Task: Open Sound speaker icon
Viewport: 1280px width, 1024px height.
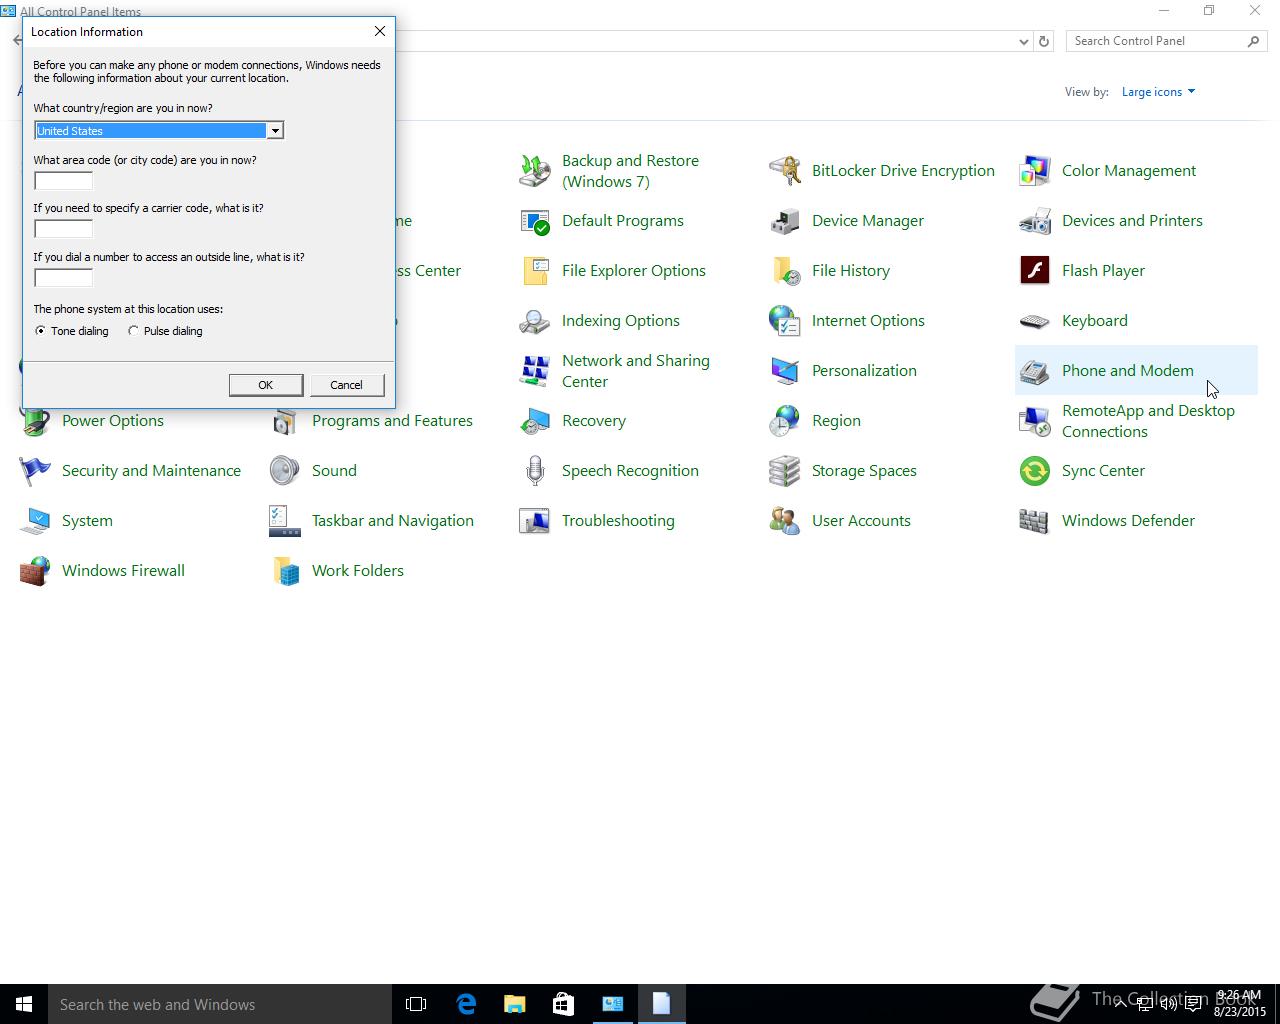Action: [285, 471]
